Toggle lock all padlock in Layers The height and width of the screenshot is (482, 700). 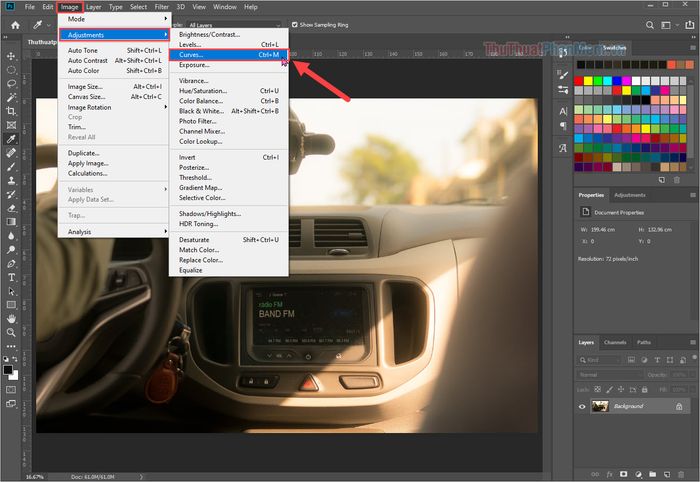[644, 390]
